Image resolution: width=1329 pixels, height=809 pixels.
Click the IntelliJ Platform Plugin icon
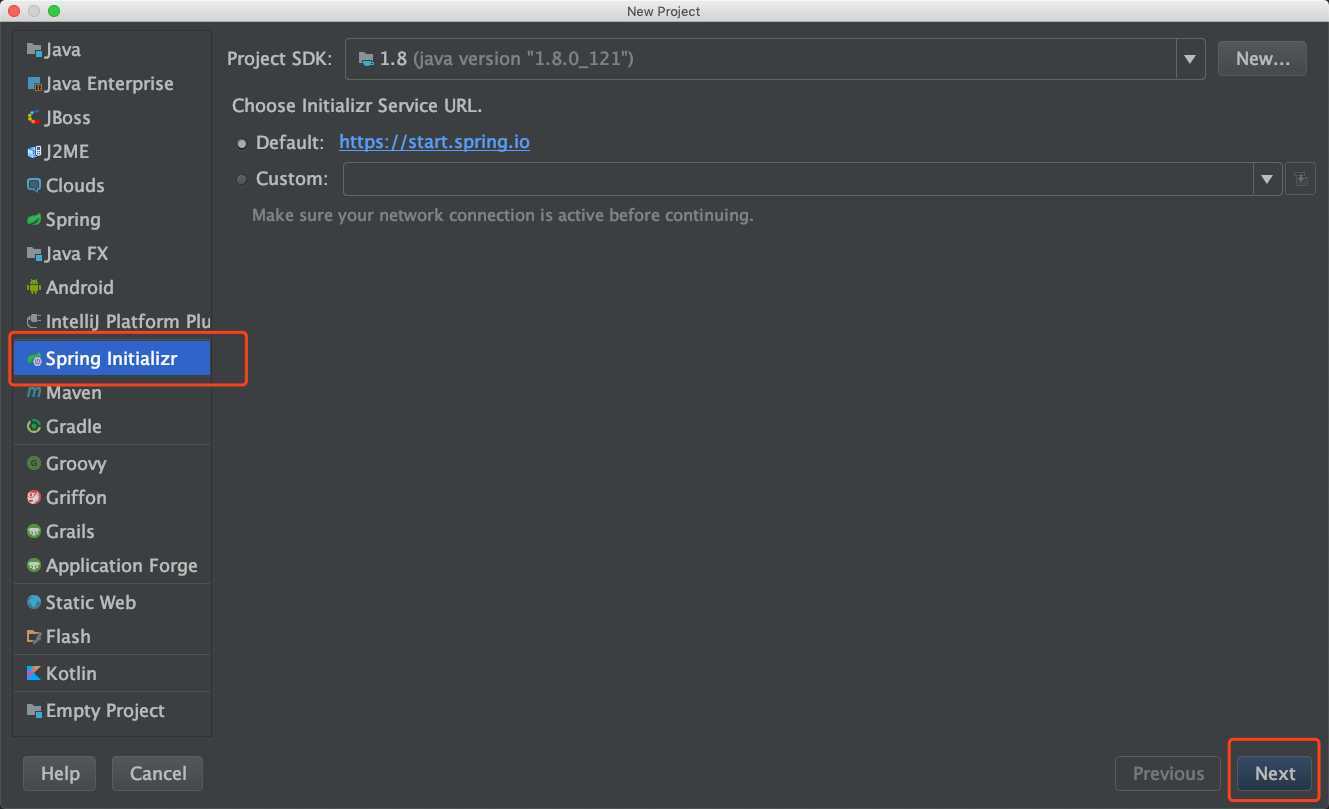35,322
